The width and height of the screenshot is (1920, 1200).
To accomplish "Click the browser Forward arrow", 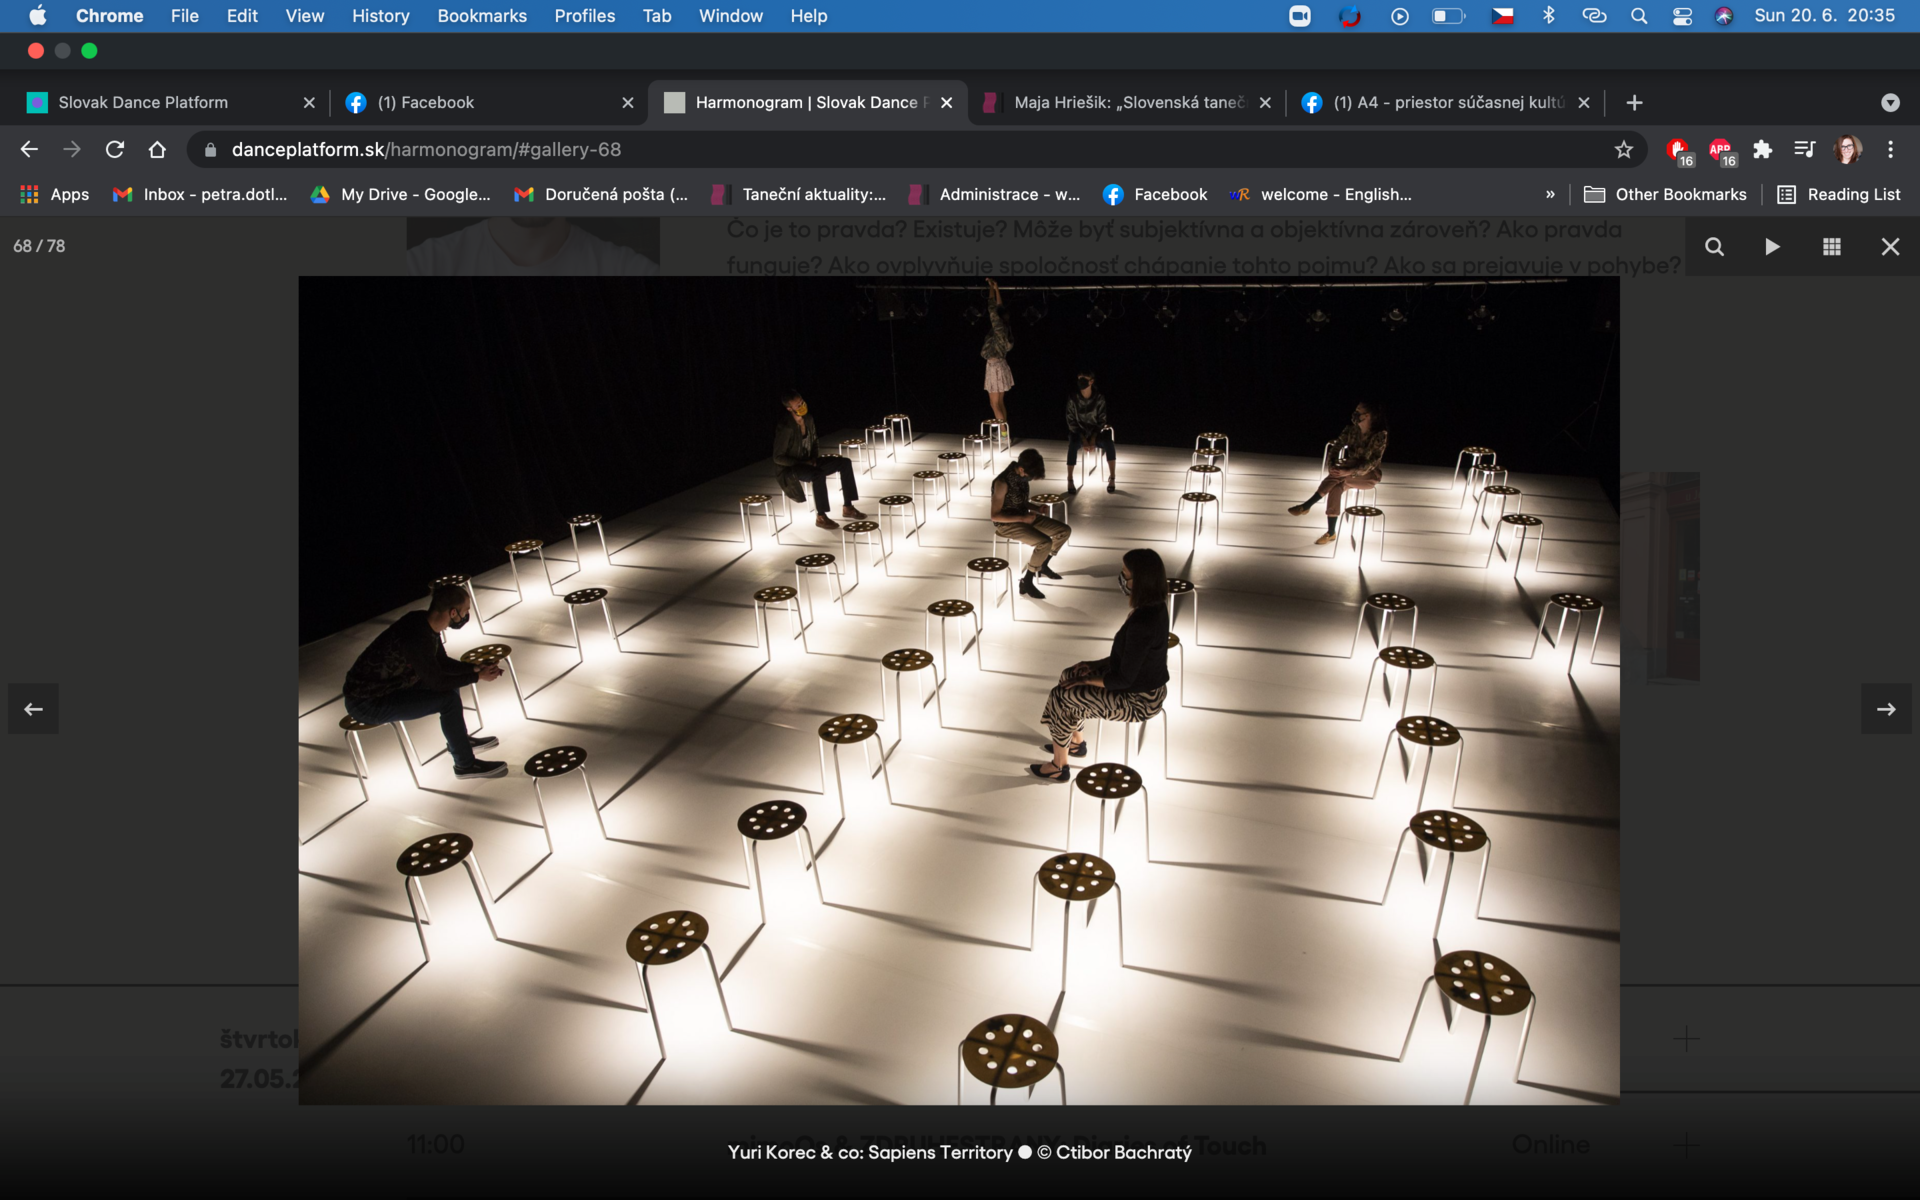I will coord(72,149).
